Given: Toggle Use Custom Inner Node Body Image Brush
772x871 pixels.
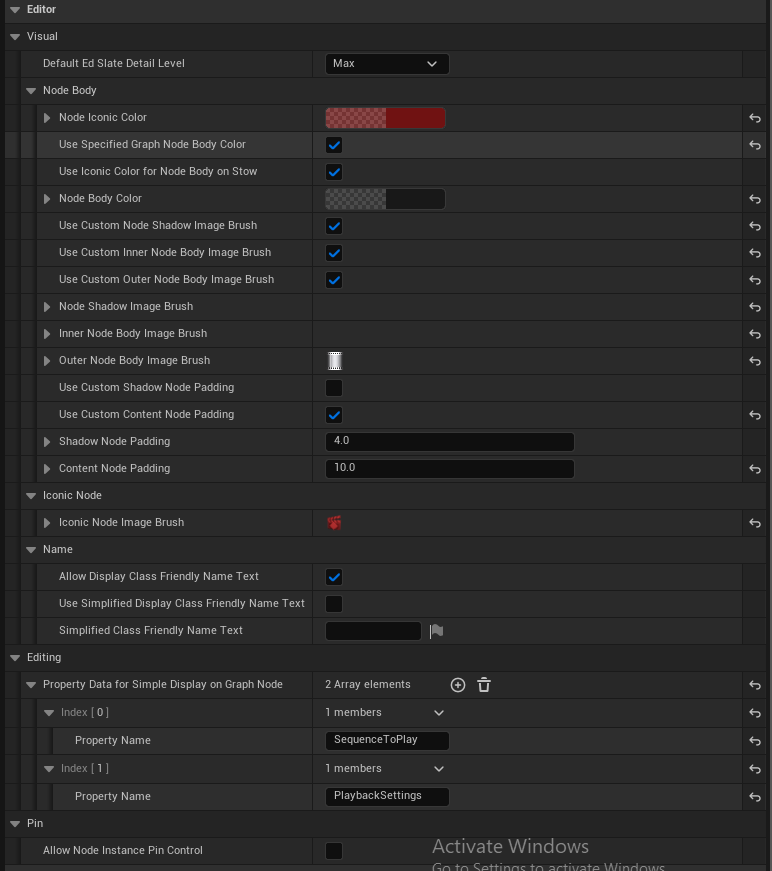Looking at the screenshot, I should (334, 253).
